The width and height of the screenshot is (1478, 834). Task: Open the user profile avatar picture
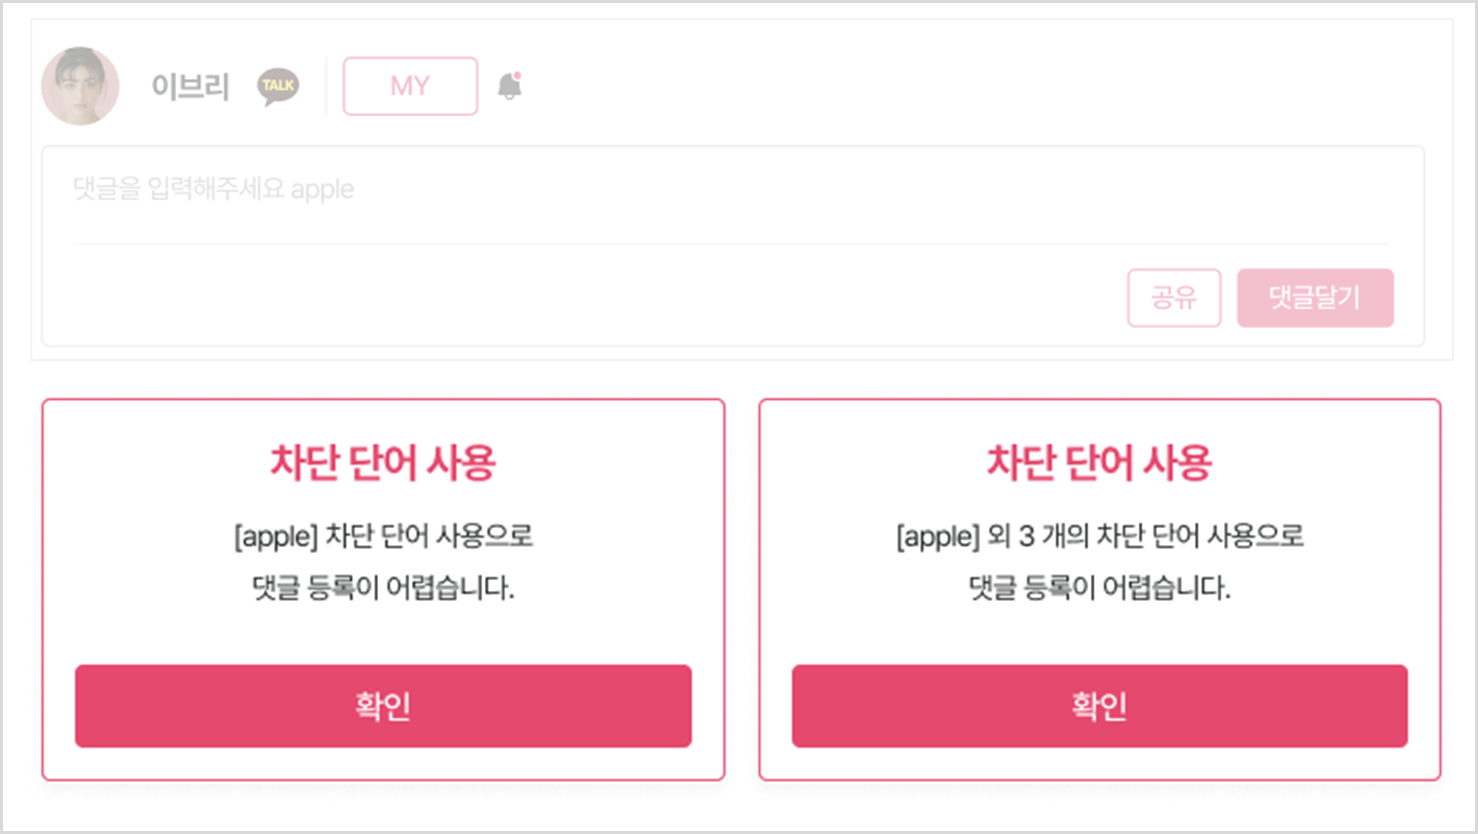[x=80, y=86]
